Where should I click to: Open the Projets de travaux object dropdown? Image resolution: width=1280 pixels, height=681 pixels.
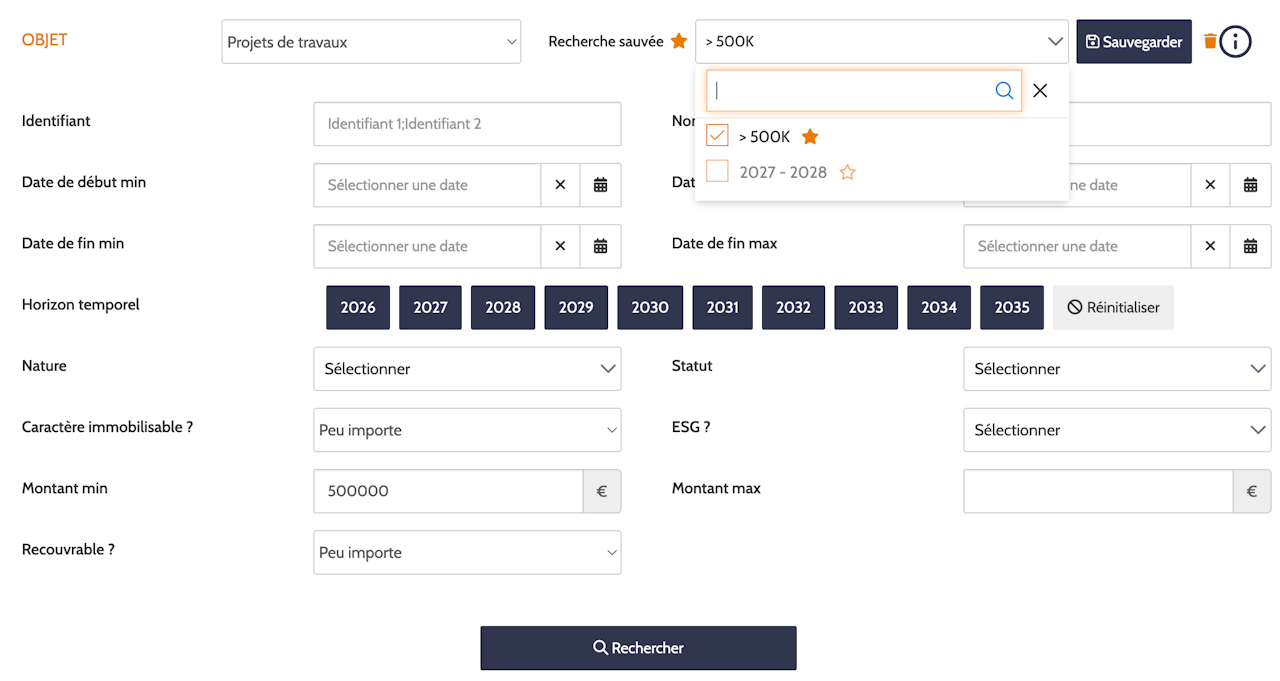tap(371, 42)
